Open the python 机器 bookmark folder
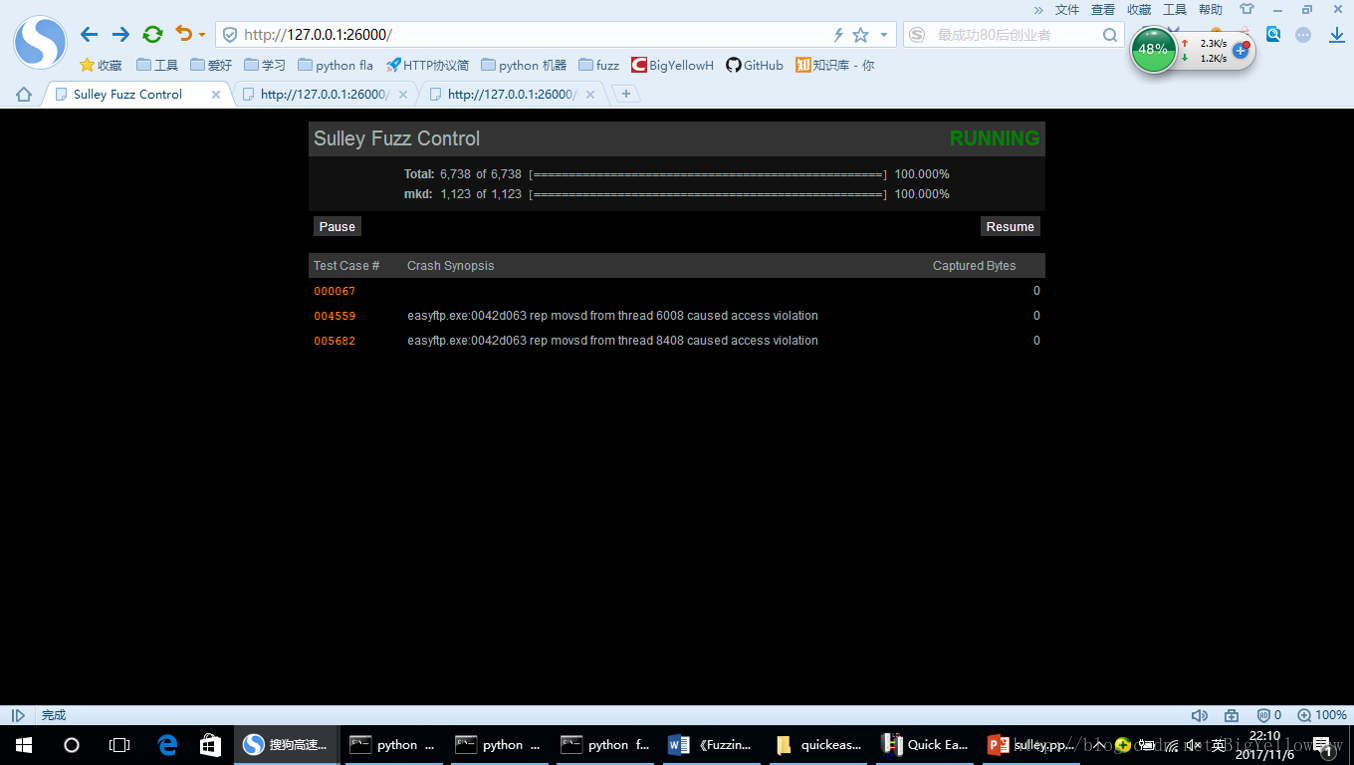Image resolution: width=1354 pixels, height=765 pixels. pyautogui.click(x=523, y=65)
